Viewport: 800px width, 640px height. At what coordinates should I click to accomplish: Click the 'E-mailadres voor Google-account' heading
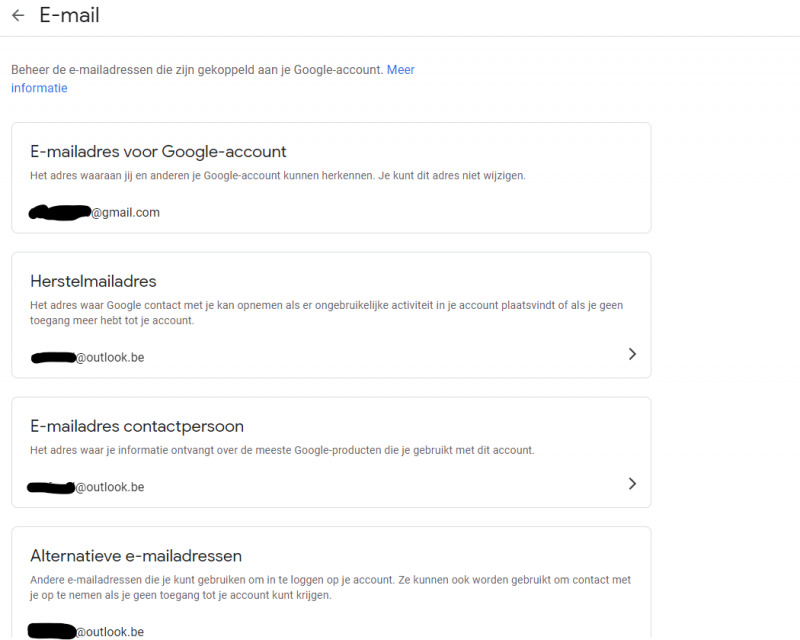(158, 152)
